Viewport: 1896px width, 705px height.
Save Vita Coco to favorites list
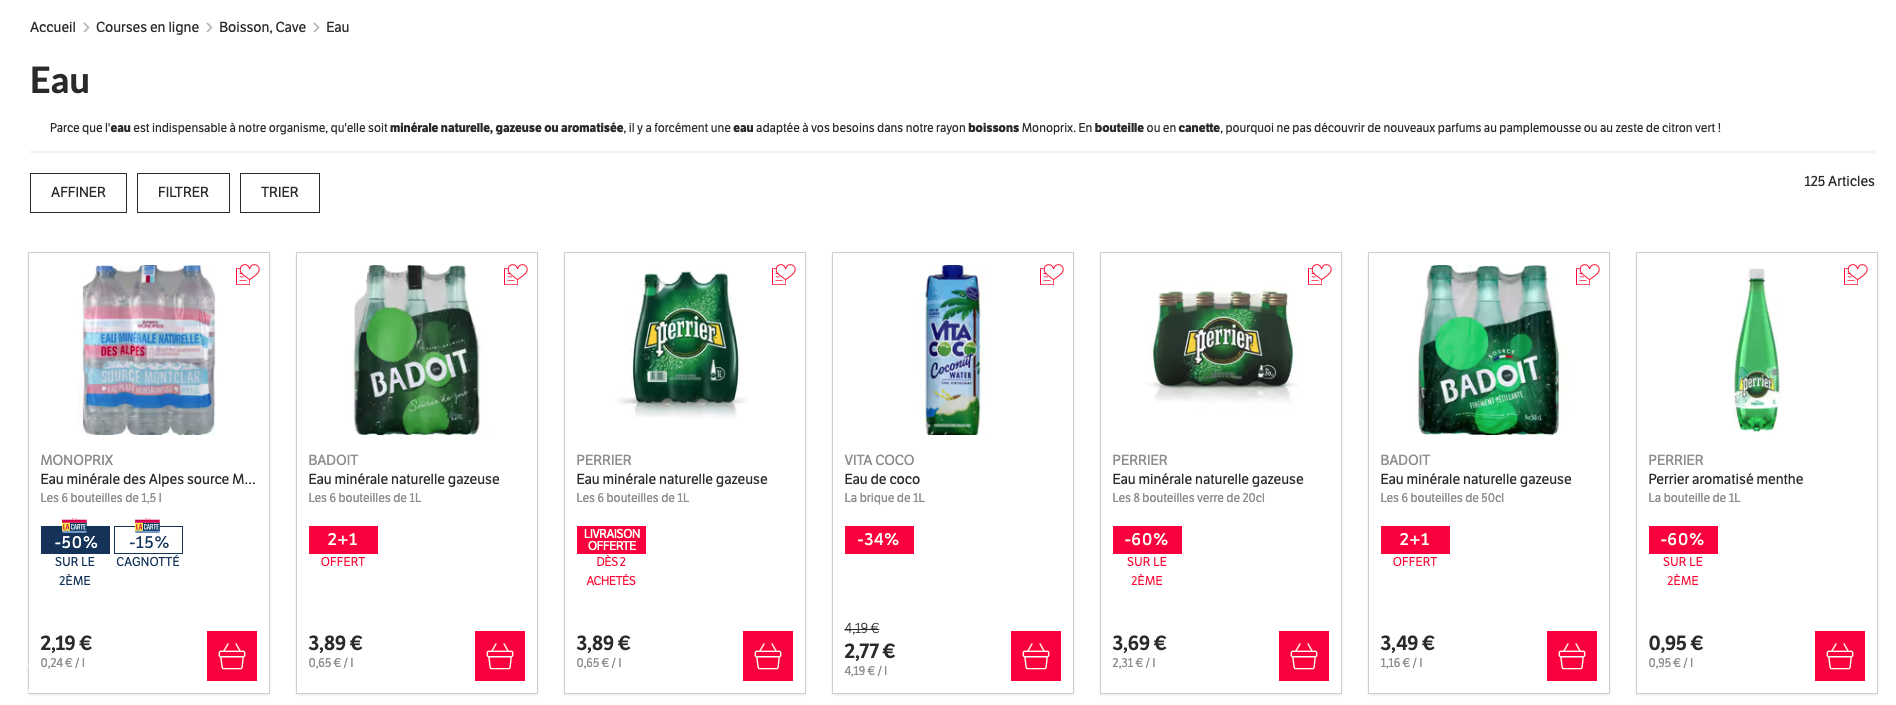tap(1051, 274)
